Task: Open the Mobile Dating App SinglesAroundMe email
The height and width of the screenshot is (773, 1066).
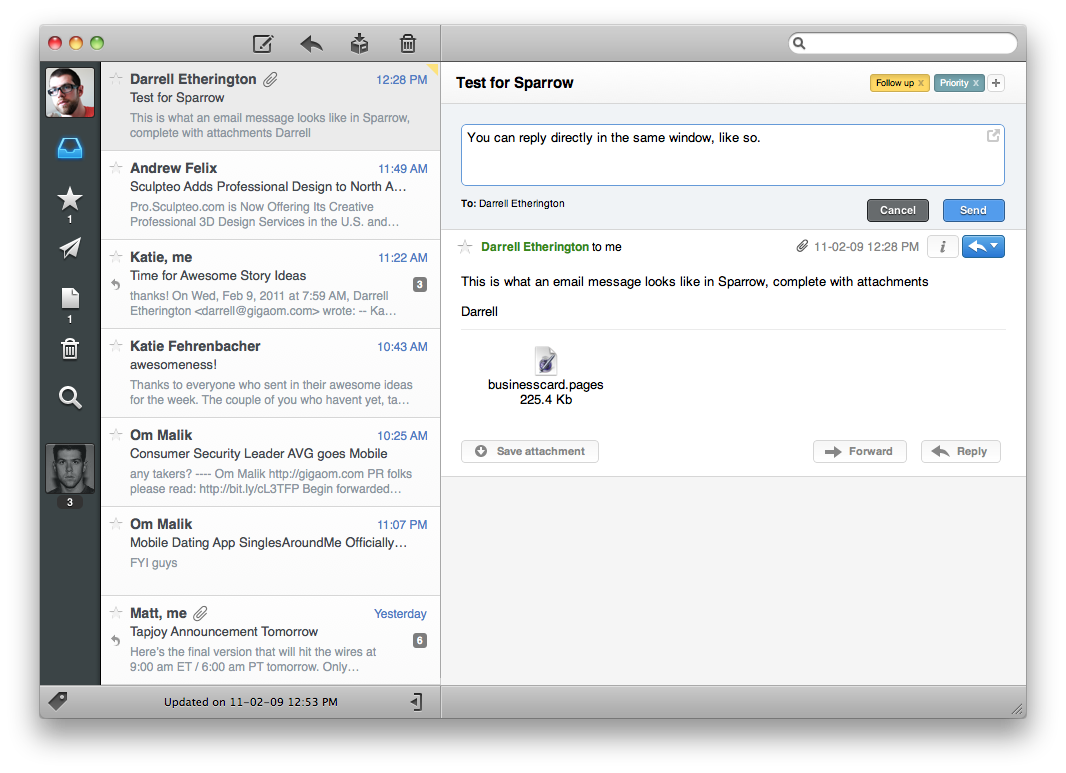Action: (x=271, y=551)
